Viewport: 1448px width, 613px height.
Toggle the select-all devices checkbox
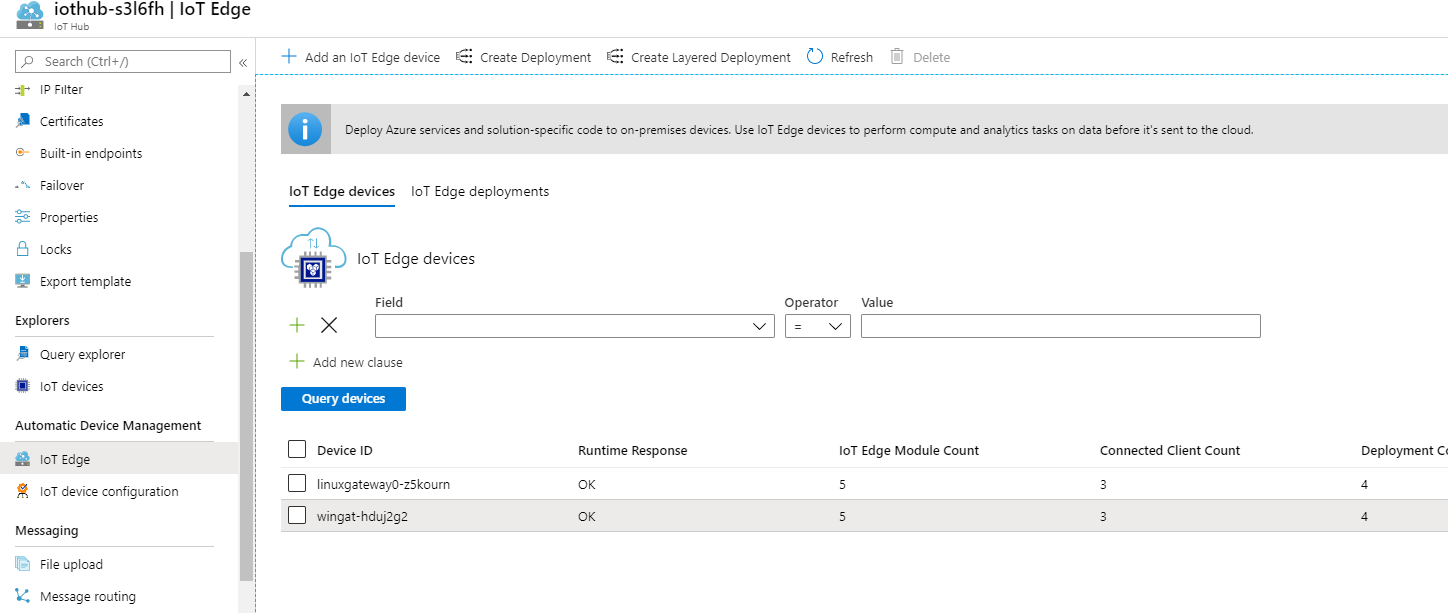point(297,450)
